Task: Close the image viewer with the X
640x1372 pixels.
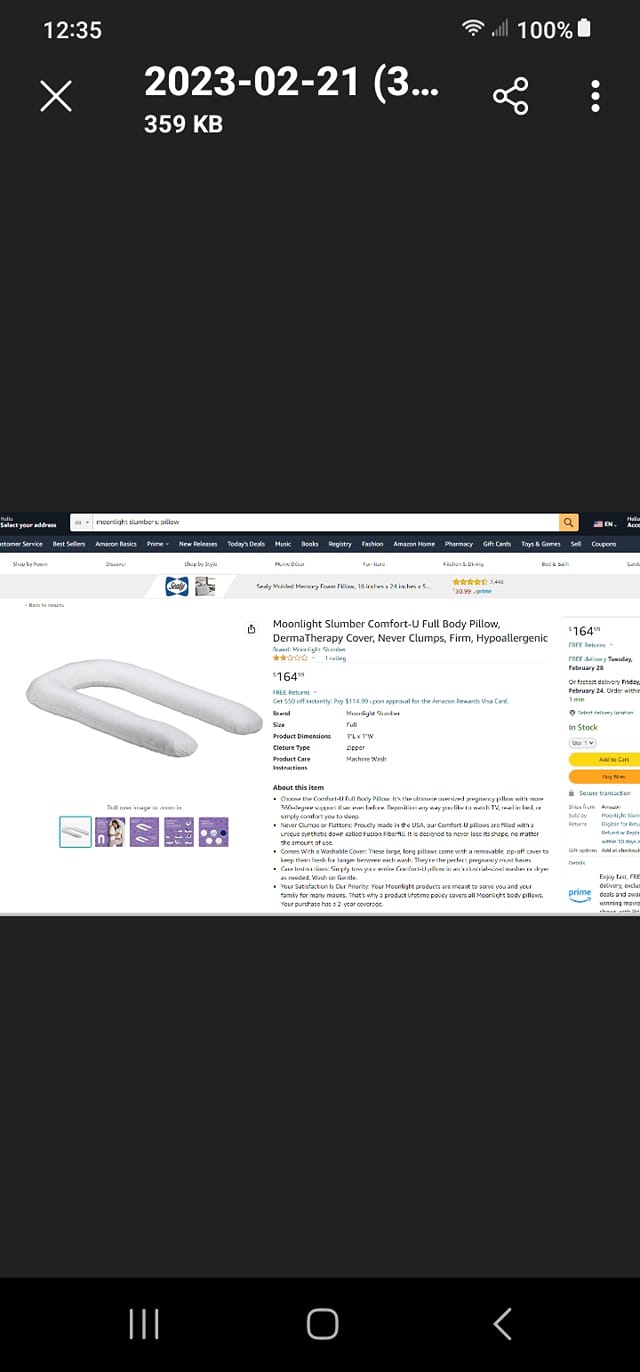Action: (x=56, y=96)
